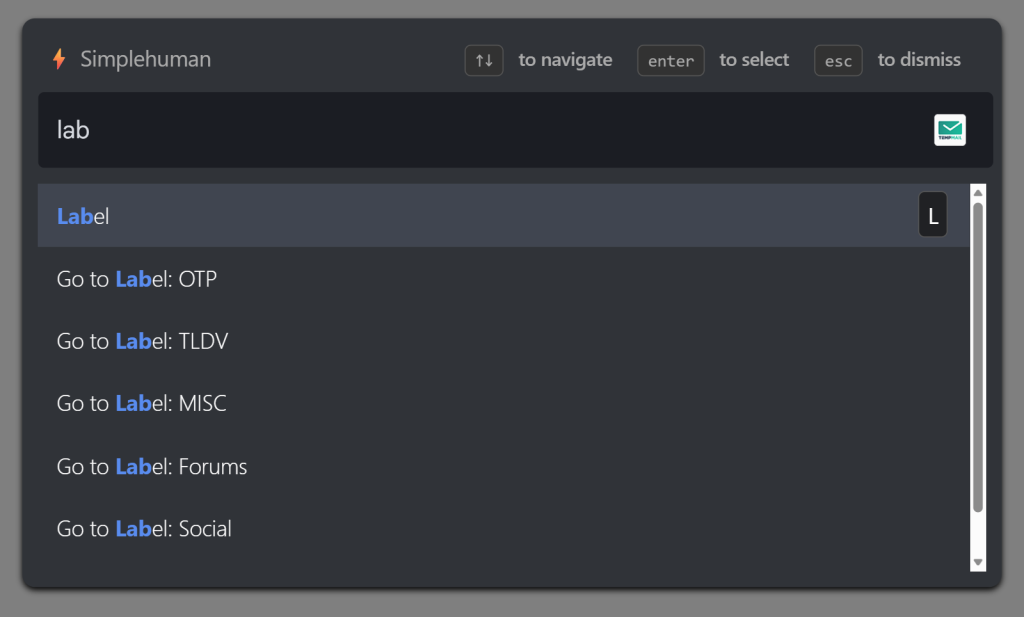The width and height of the screenshot is (1024, 617).
Task: Click the "to dismiss" hint text
Action: [919, 60]
